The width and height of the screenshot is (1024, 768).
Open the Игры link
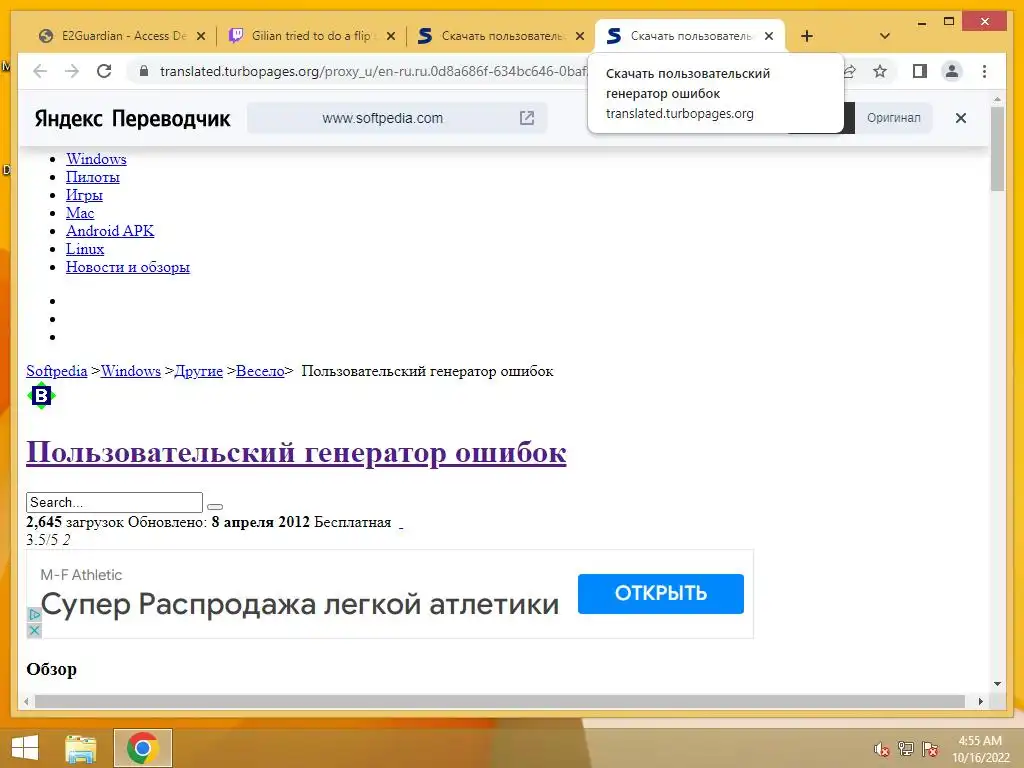pyautogui.click(x=84, y=195)
